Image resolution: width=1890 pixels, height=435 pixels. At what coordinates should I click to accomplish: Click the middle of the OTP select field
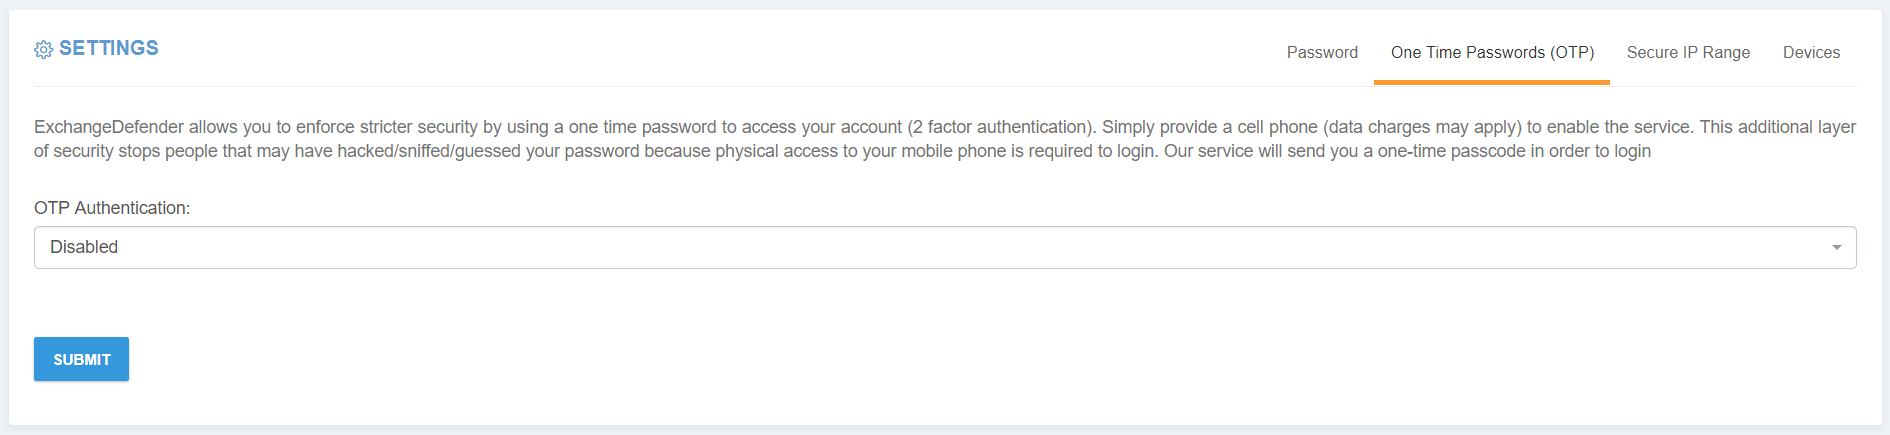945,247
